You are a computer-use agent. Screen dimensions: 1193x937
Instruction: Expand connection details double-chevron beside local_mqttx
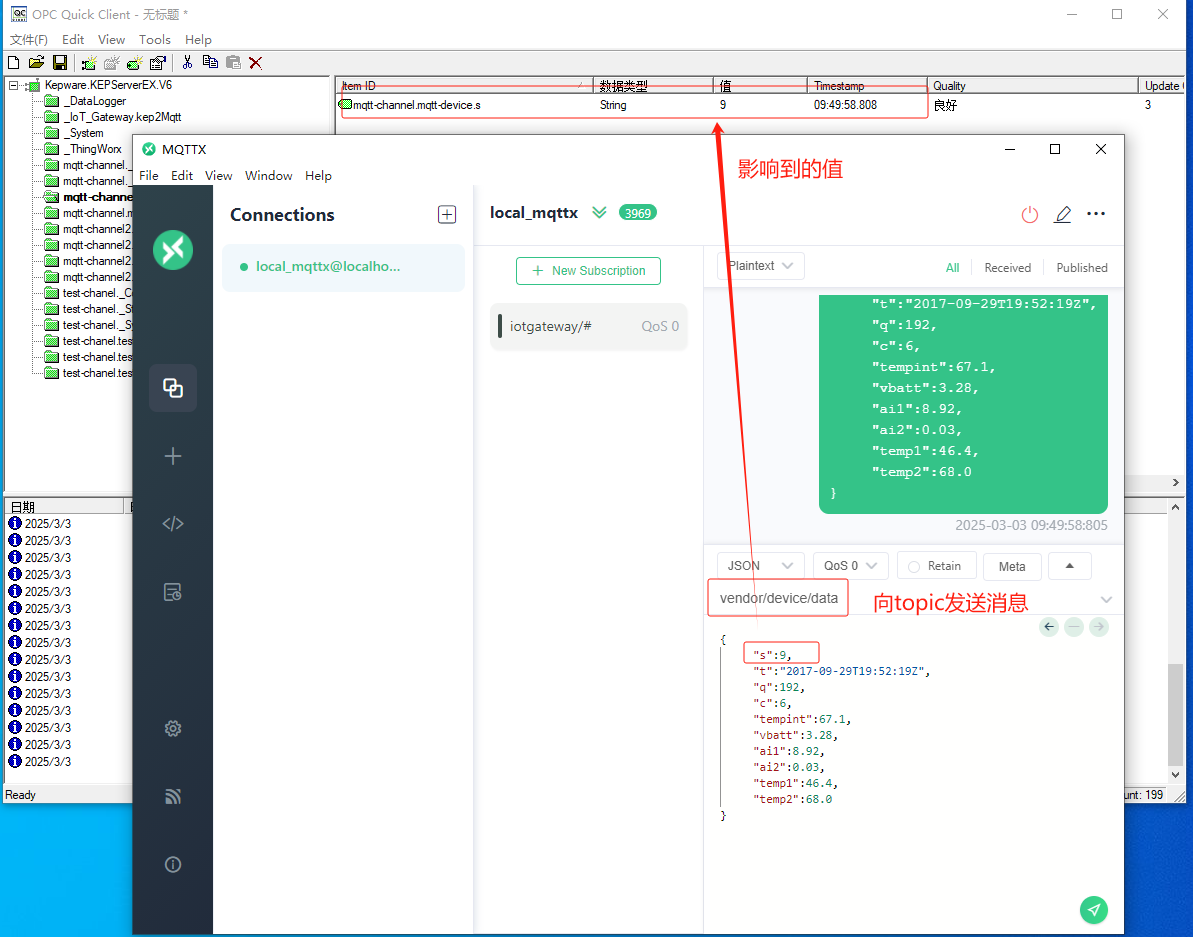click(x=600, y=212)
